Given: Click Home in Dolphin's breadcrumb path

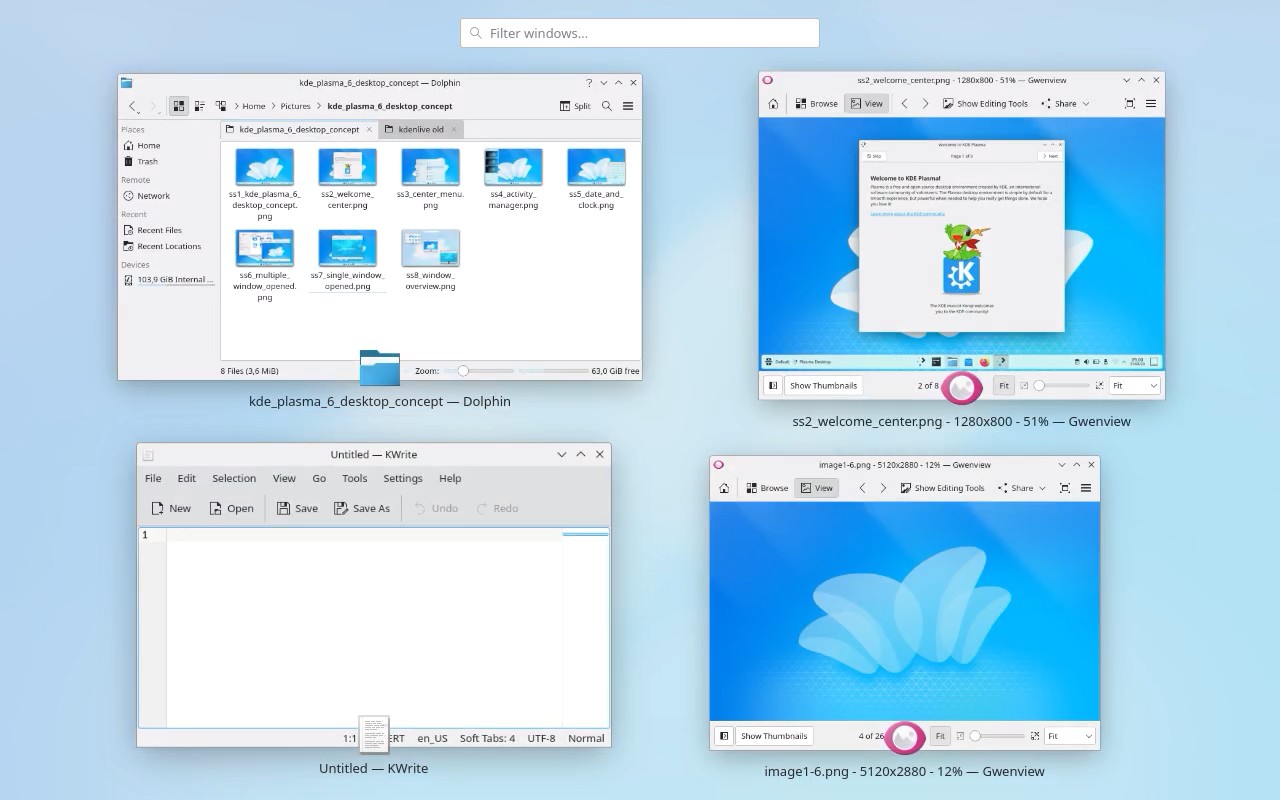Looking at the screenshot, I should [254, 106].
